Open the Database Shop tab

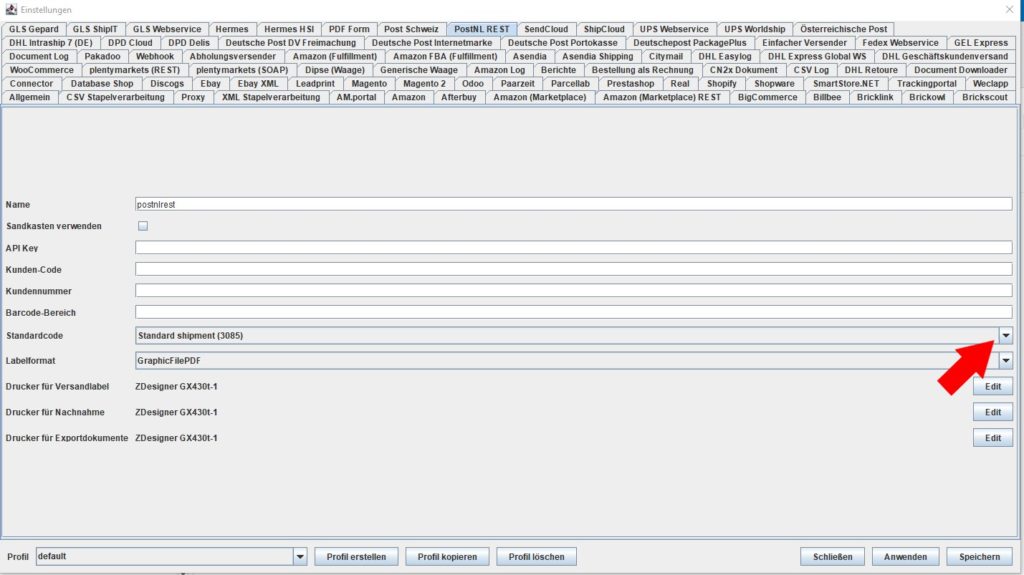[x=102, y=84]
